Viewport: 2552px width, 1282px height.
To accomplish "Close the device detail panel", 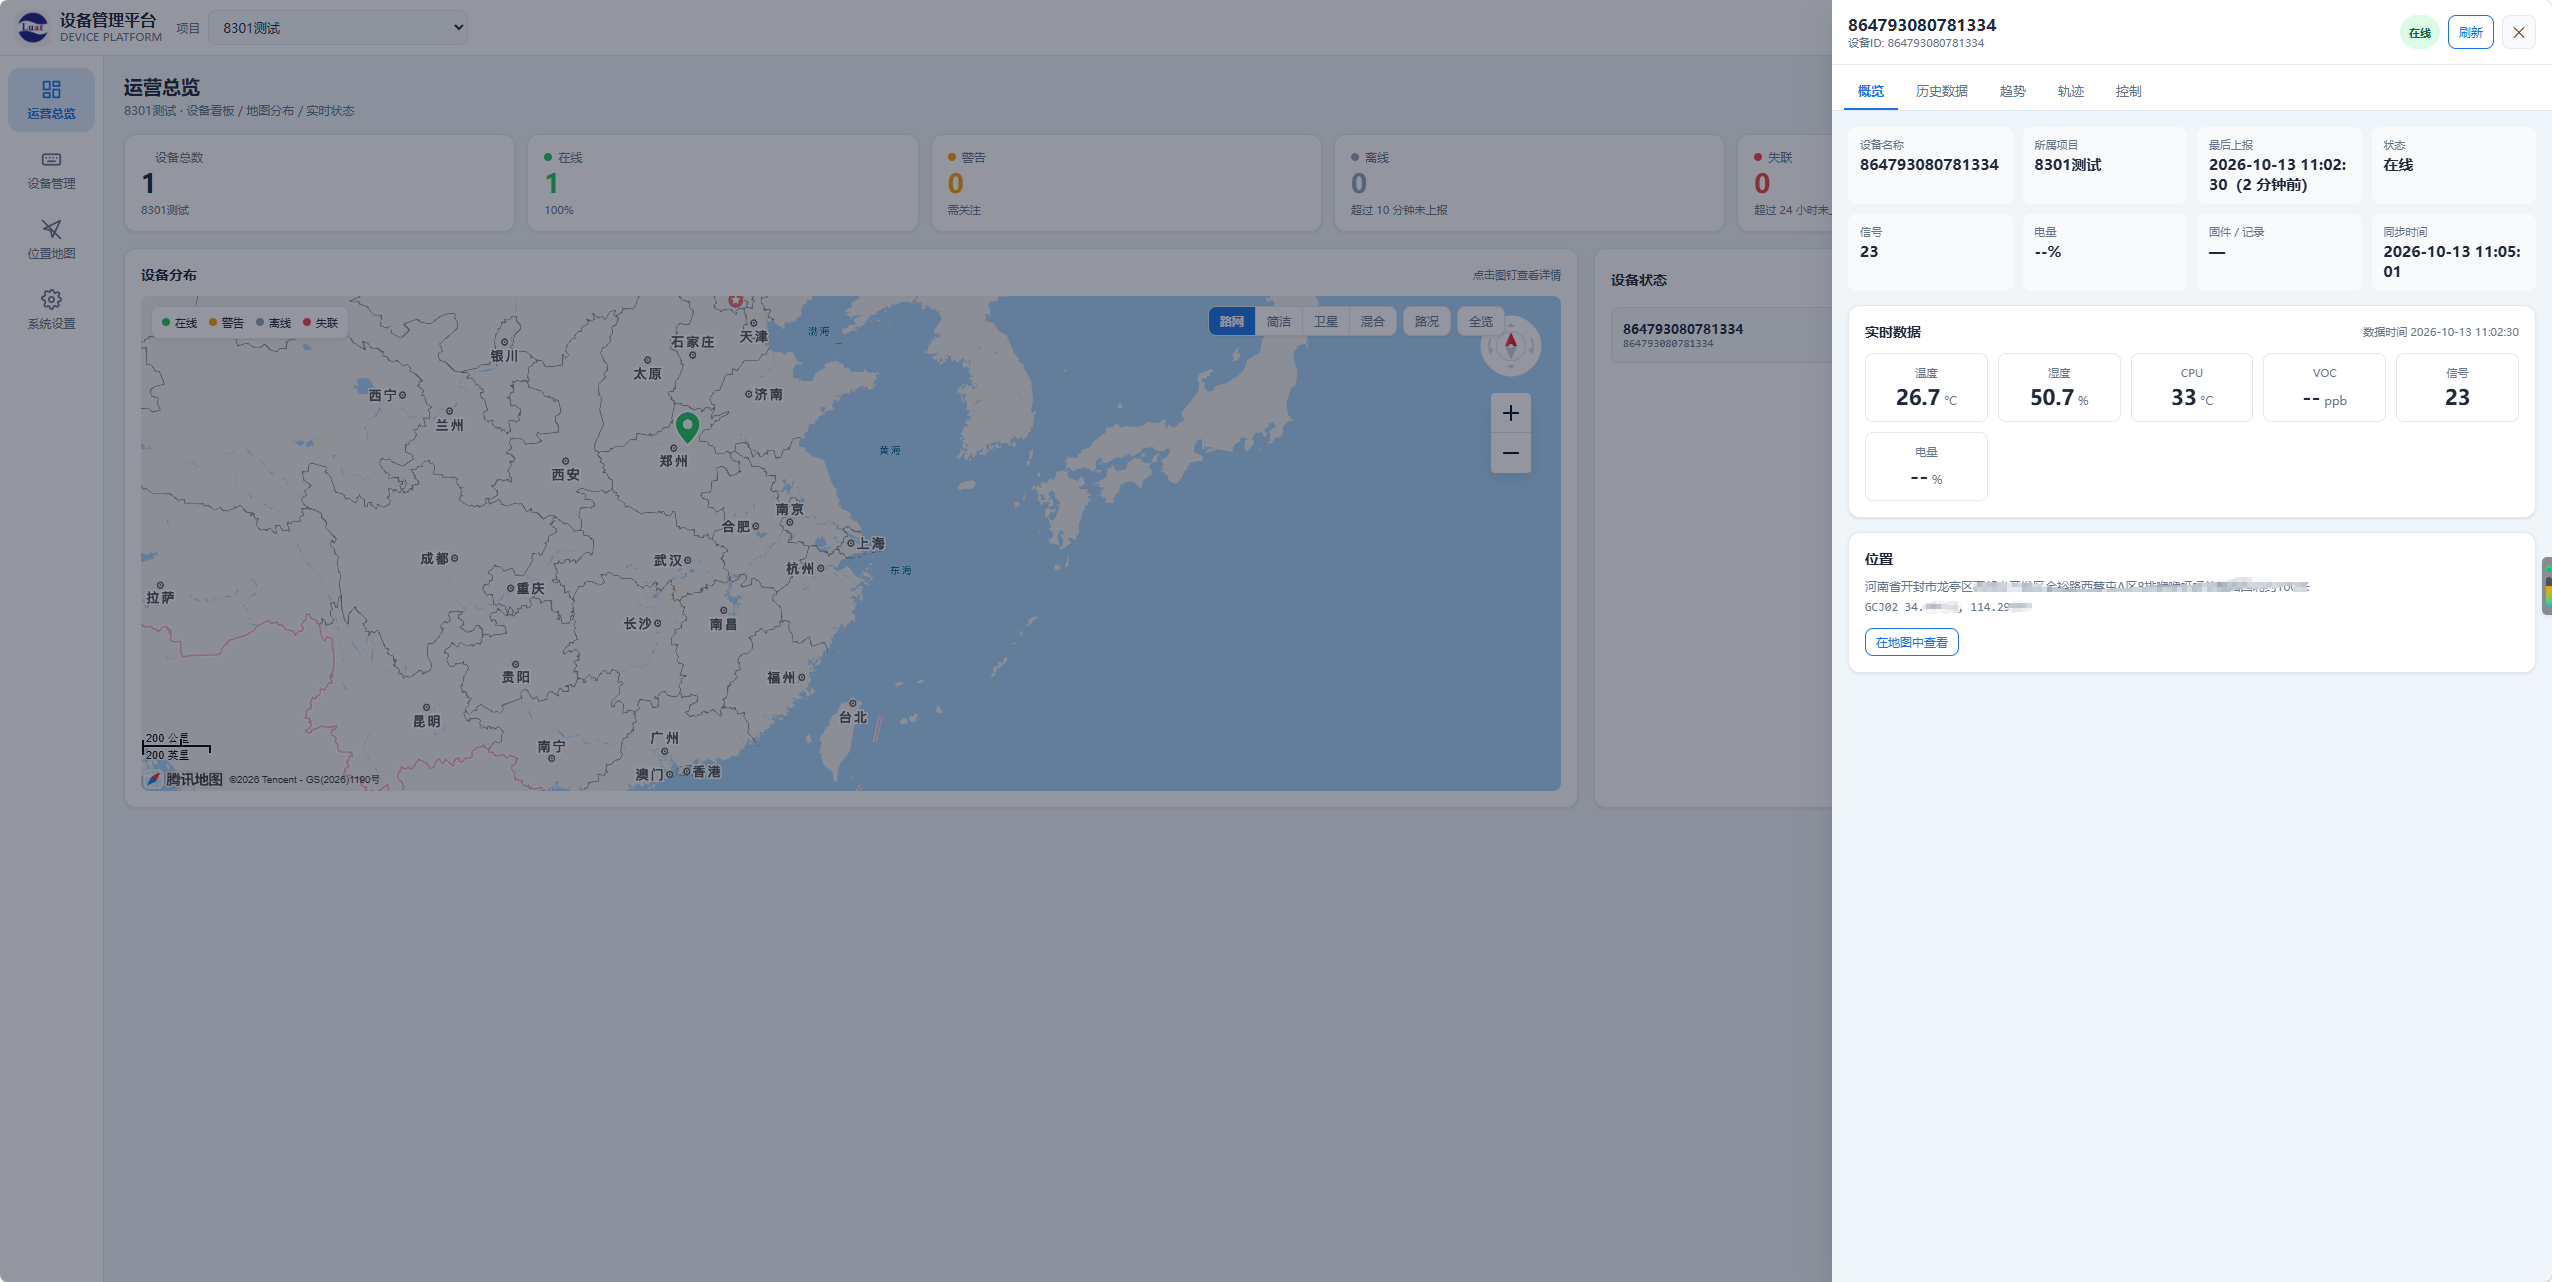I will [2518, 33].
